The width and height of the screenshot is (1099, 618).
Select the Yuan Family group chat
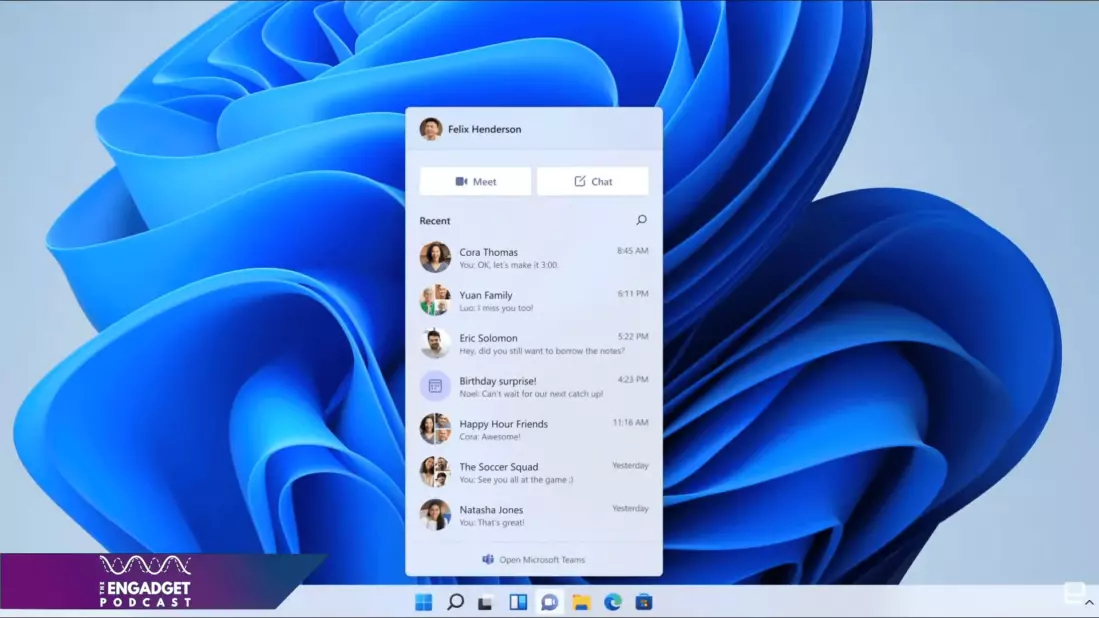[x=533, y=301]
